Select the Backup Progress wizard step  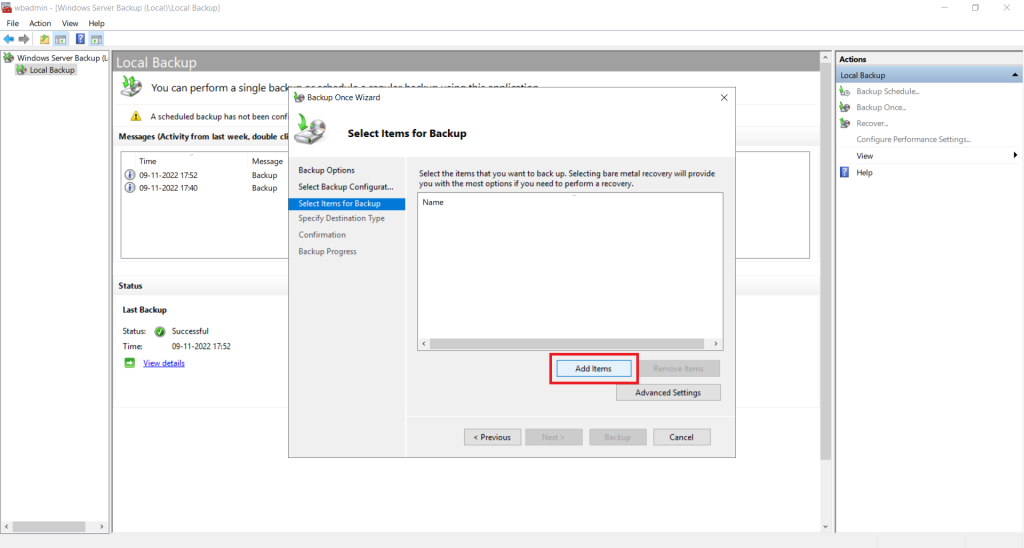pyautogui.click(x=327, y=251)
